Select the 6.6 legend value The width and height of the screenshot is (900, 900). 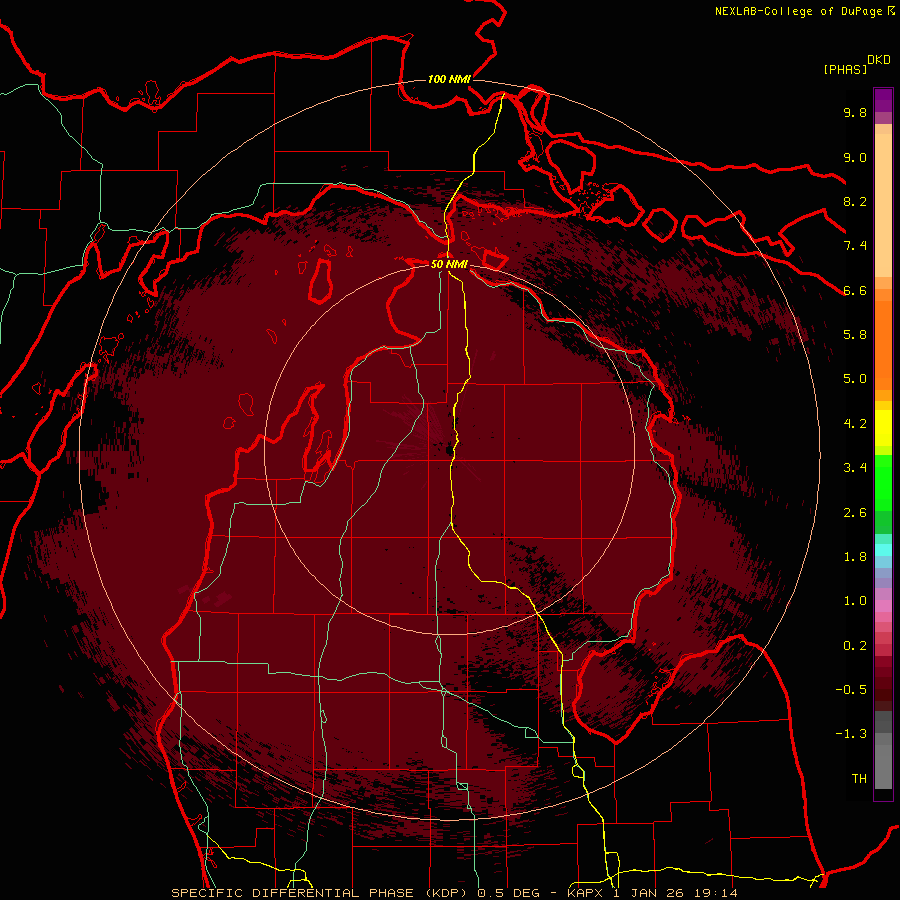(x=855, y=290)
